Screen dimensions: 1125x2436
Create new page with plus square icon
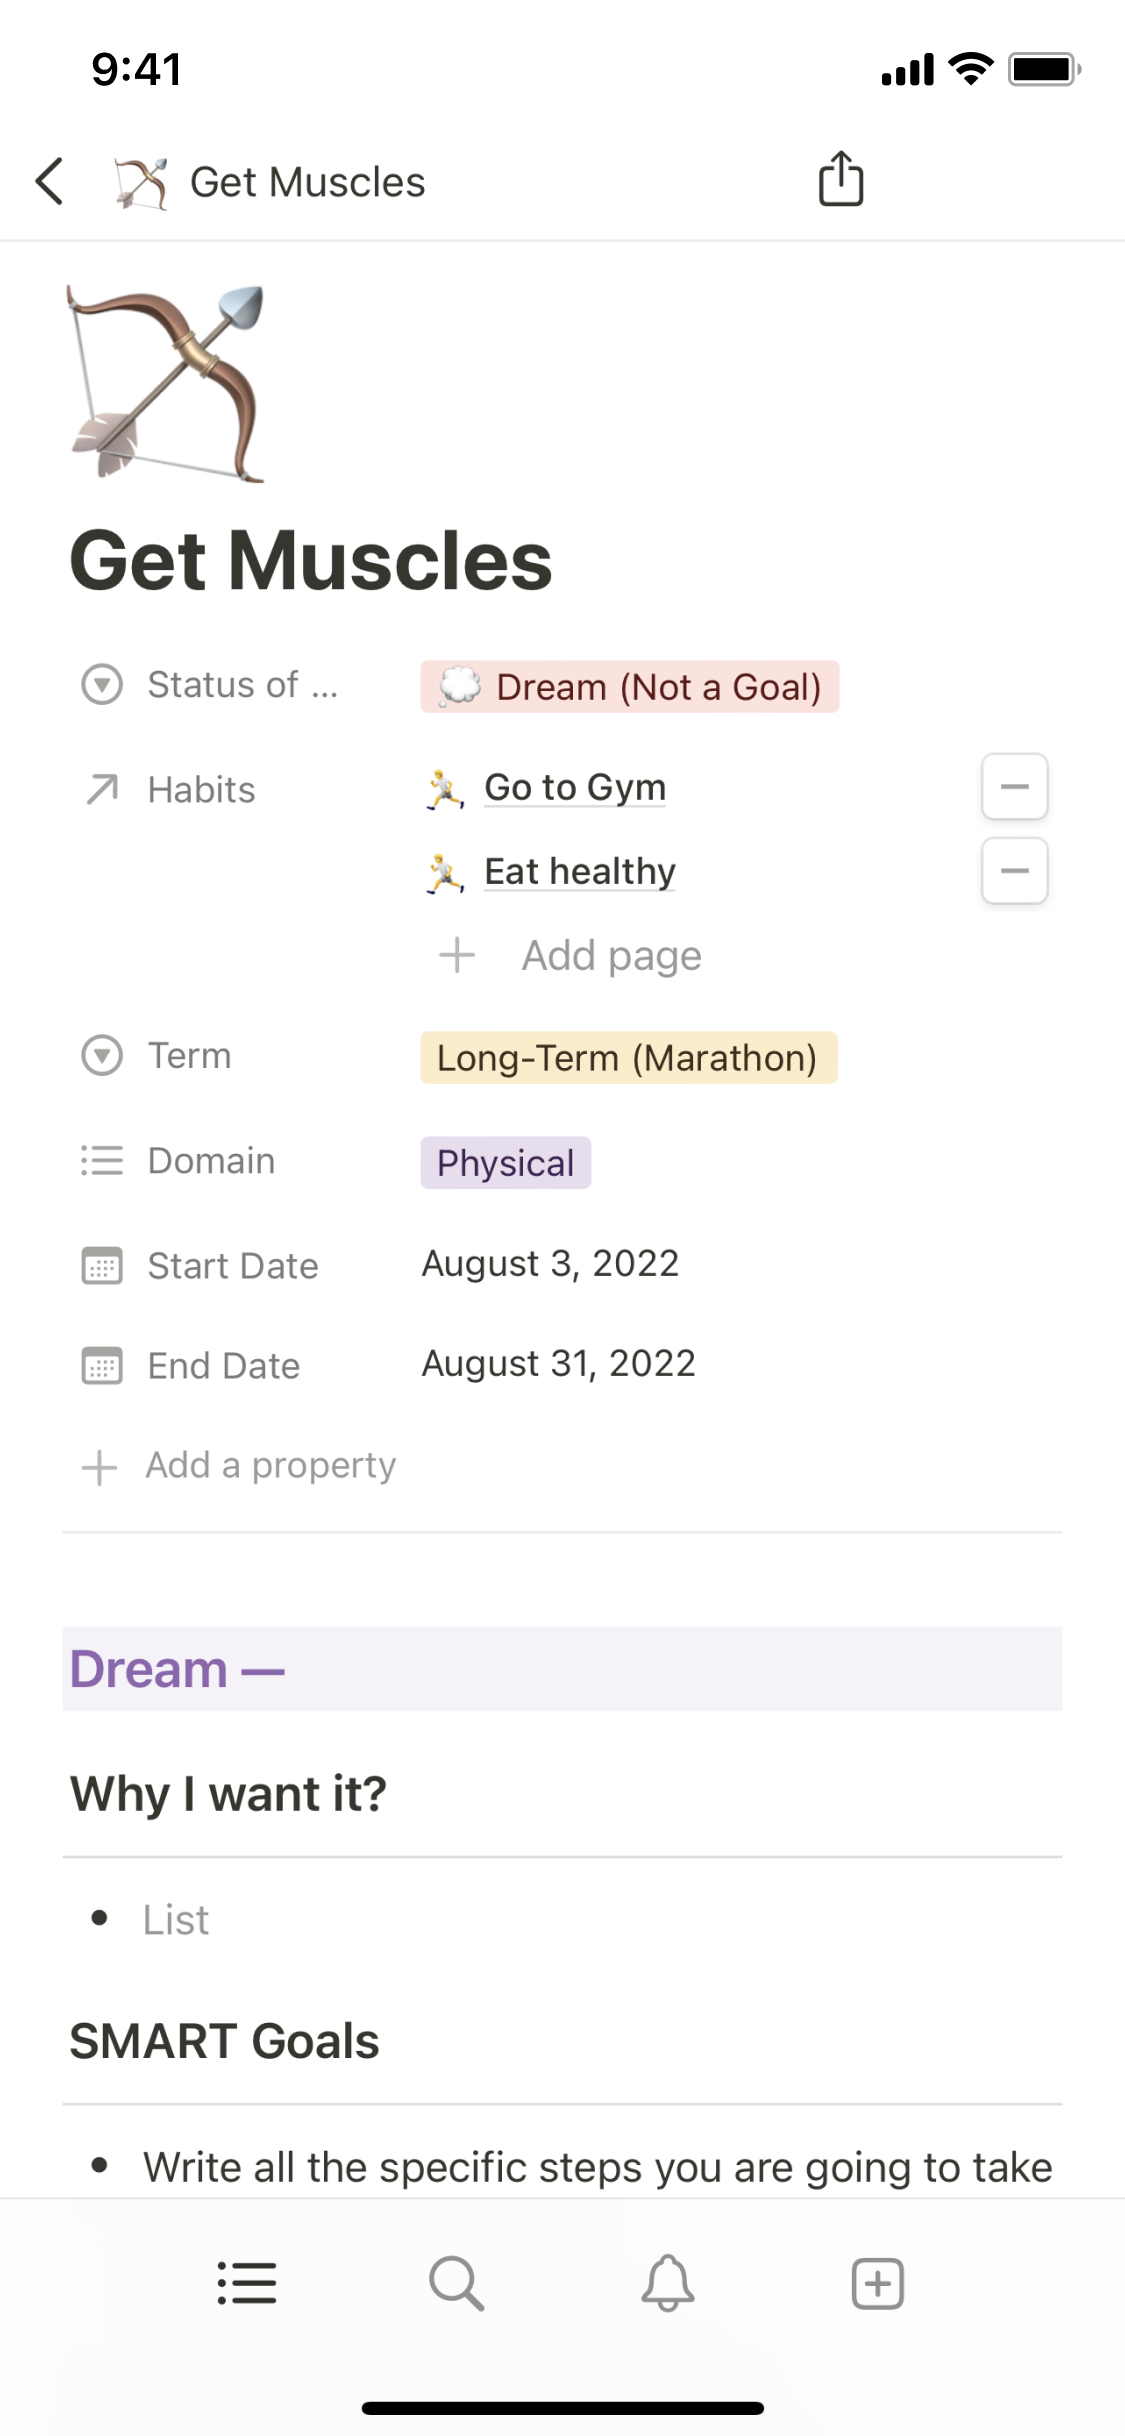tap(878, 2283)
